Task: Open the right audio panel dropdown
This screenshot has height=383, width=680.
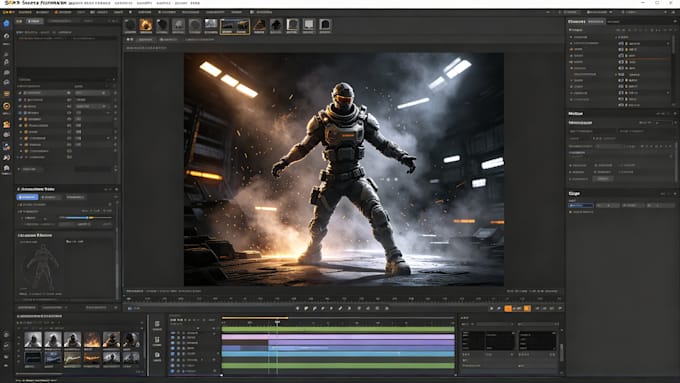Action: click(x=538, y=324)
